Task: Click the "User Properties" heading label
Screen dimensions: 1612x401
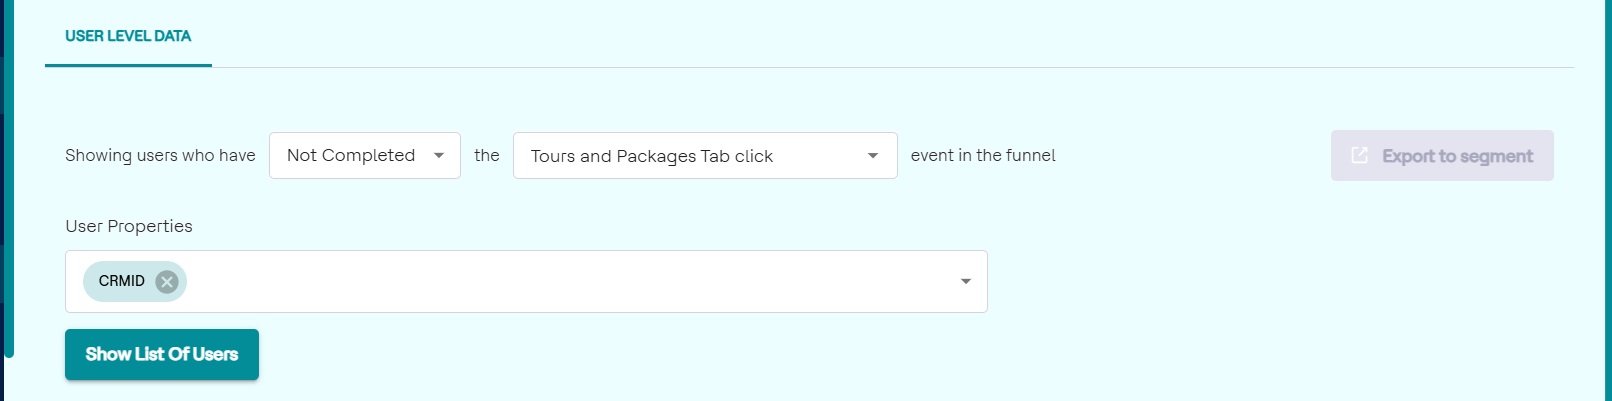Action: [x=129, y=226]
